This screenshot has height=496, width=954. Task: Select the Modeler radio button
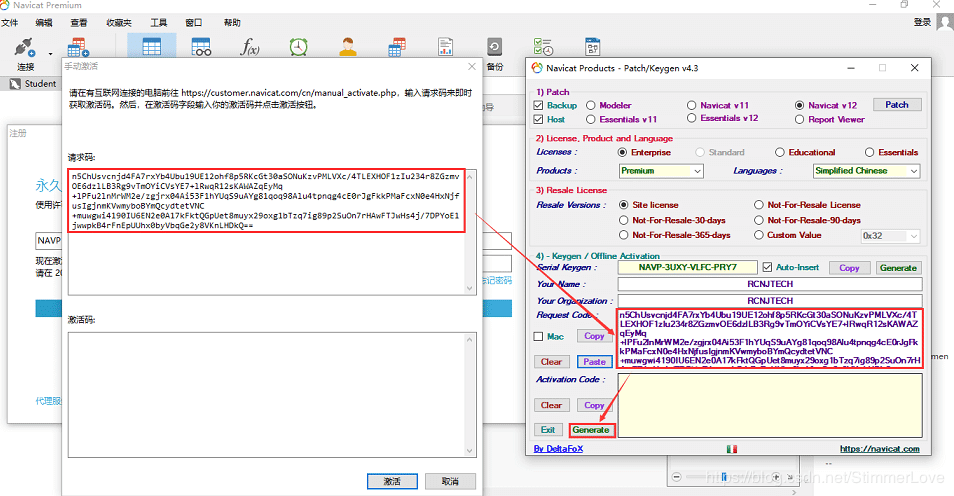[591, 105]
